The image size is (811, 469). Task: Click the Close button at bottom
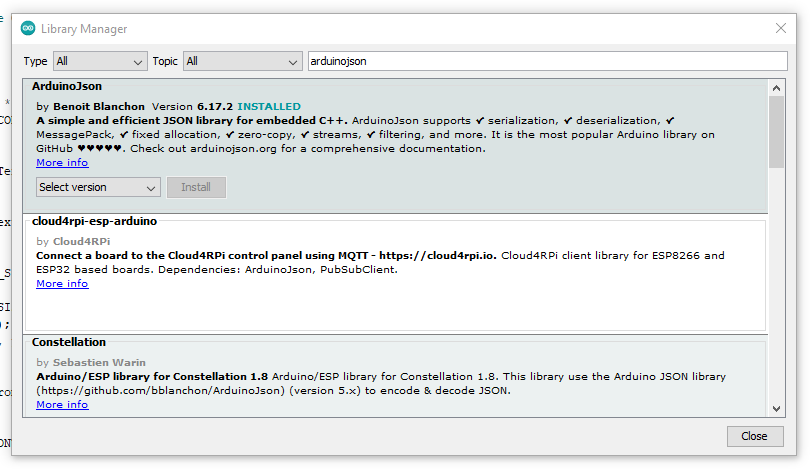755,436
